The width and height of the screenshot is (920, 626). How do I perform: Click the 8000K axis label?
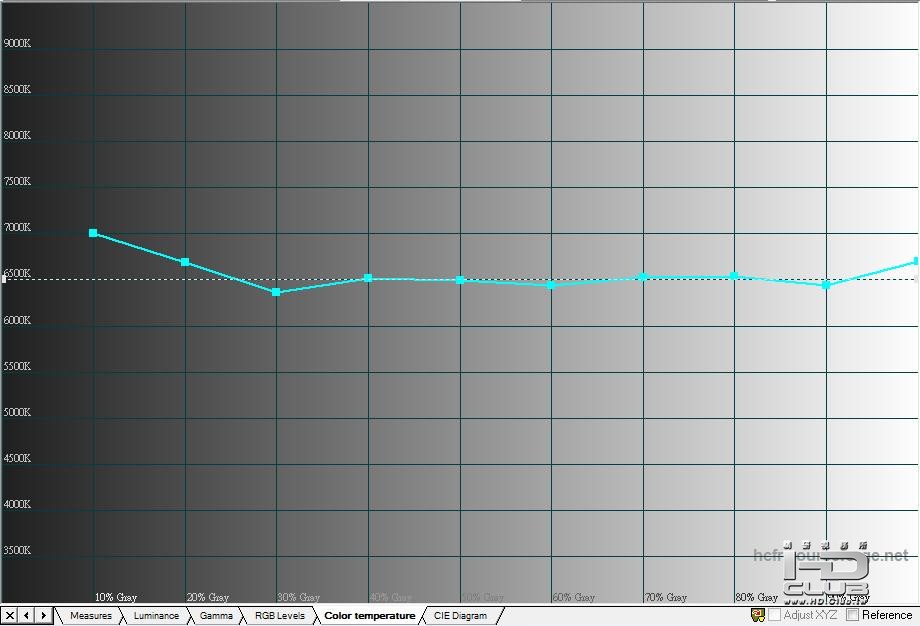coord(17,135)
